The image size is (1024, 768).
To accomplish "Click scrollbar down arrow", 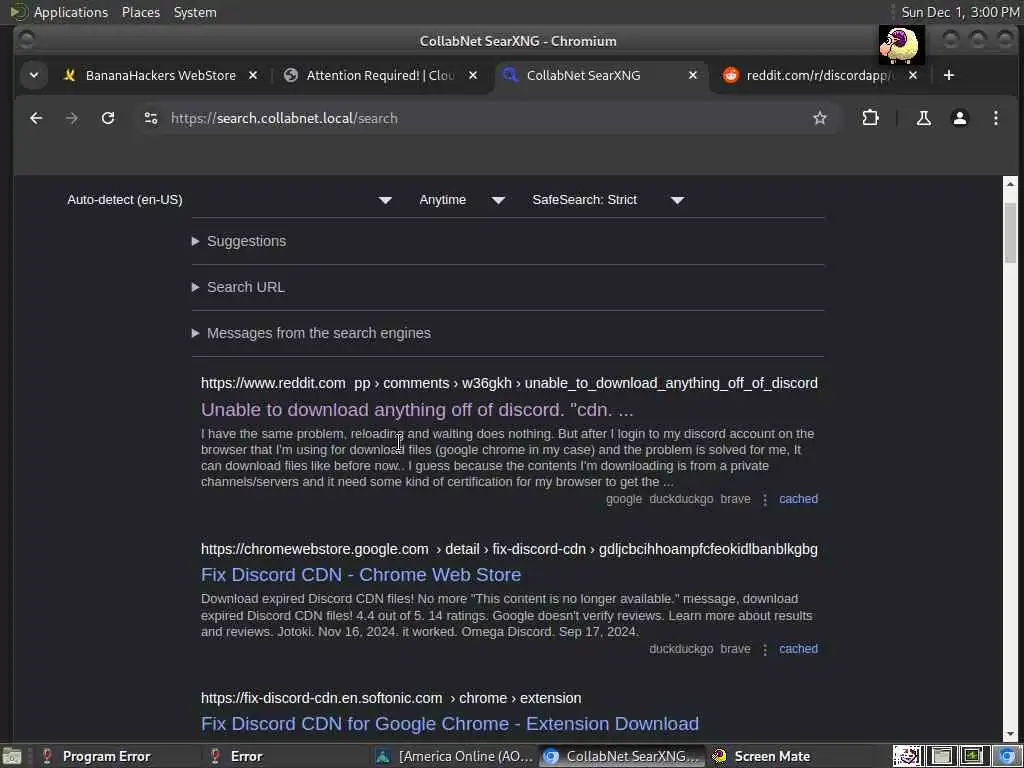I will [1010, 734].
